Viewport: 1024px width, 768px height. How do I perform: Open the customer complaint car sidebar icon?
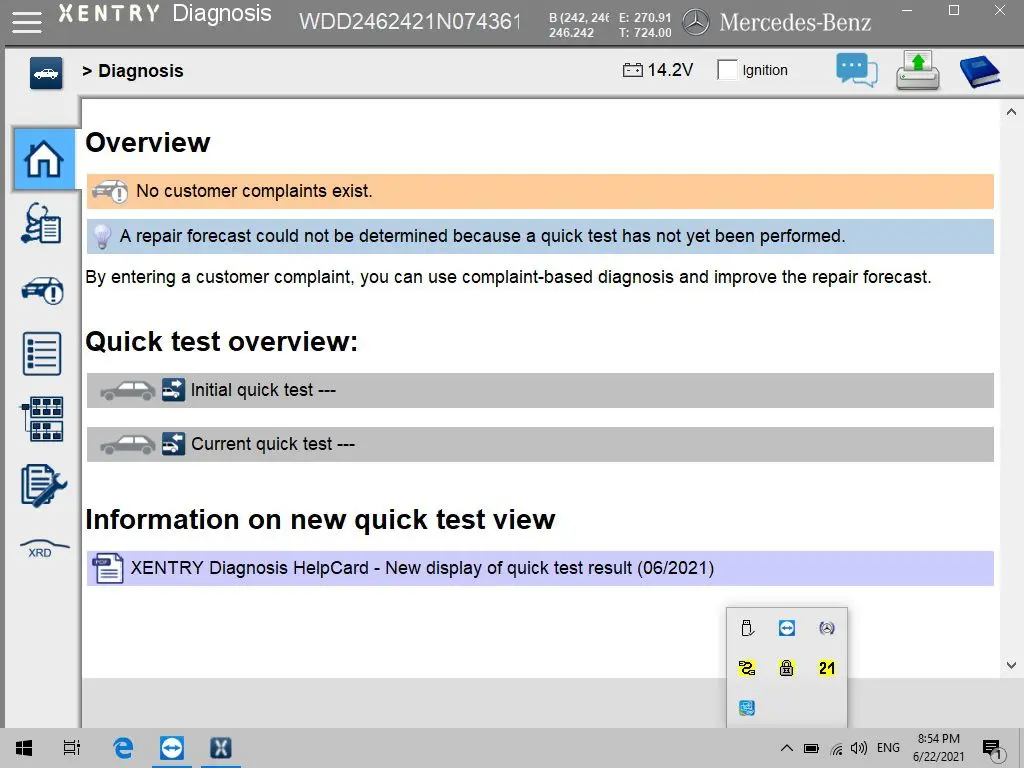43,291
